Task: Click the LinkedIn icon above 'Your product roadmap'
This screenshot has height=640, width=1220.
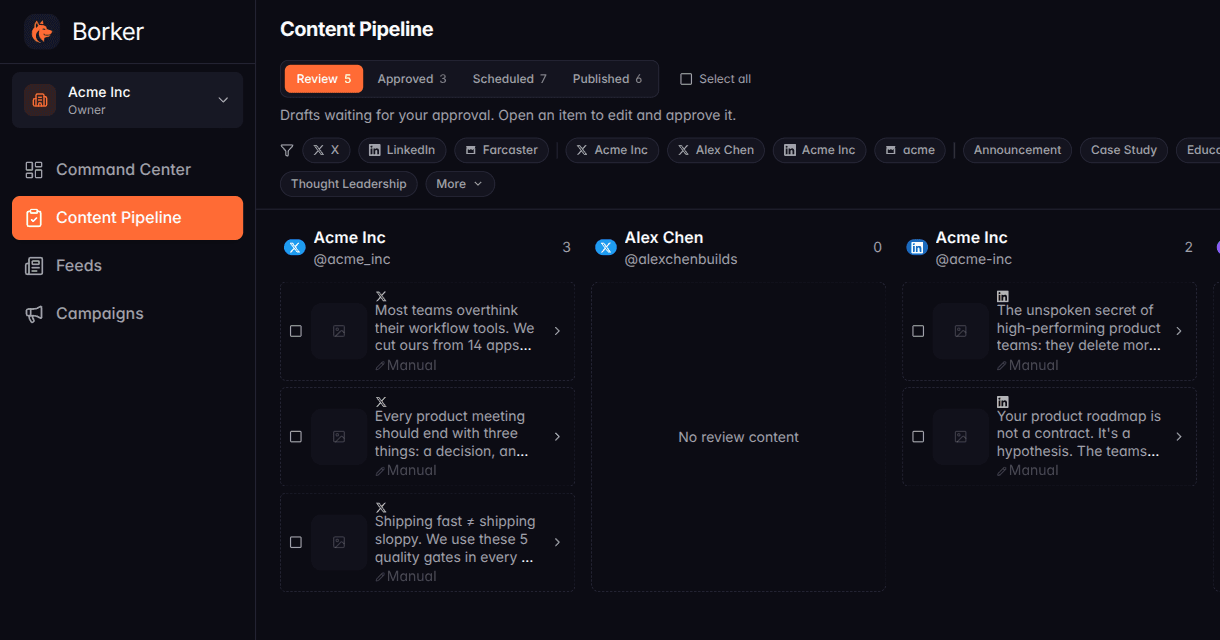Action: click(x=1003, y=402)
